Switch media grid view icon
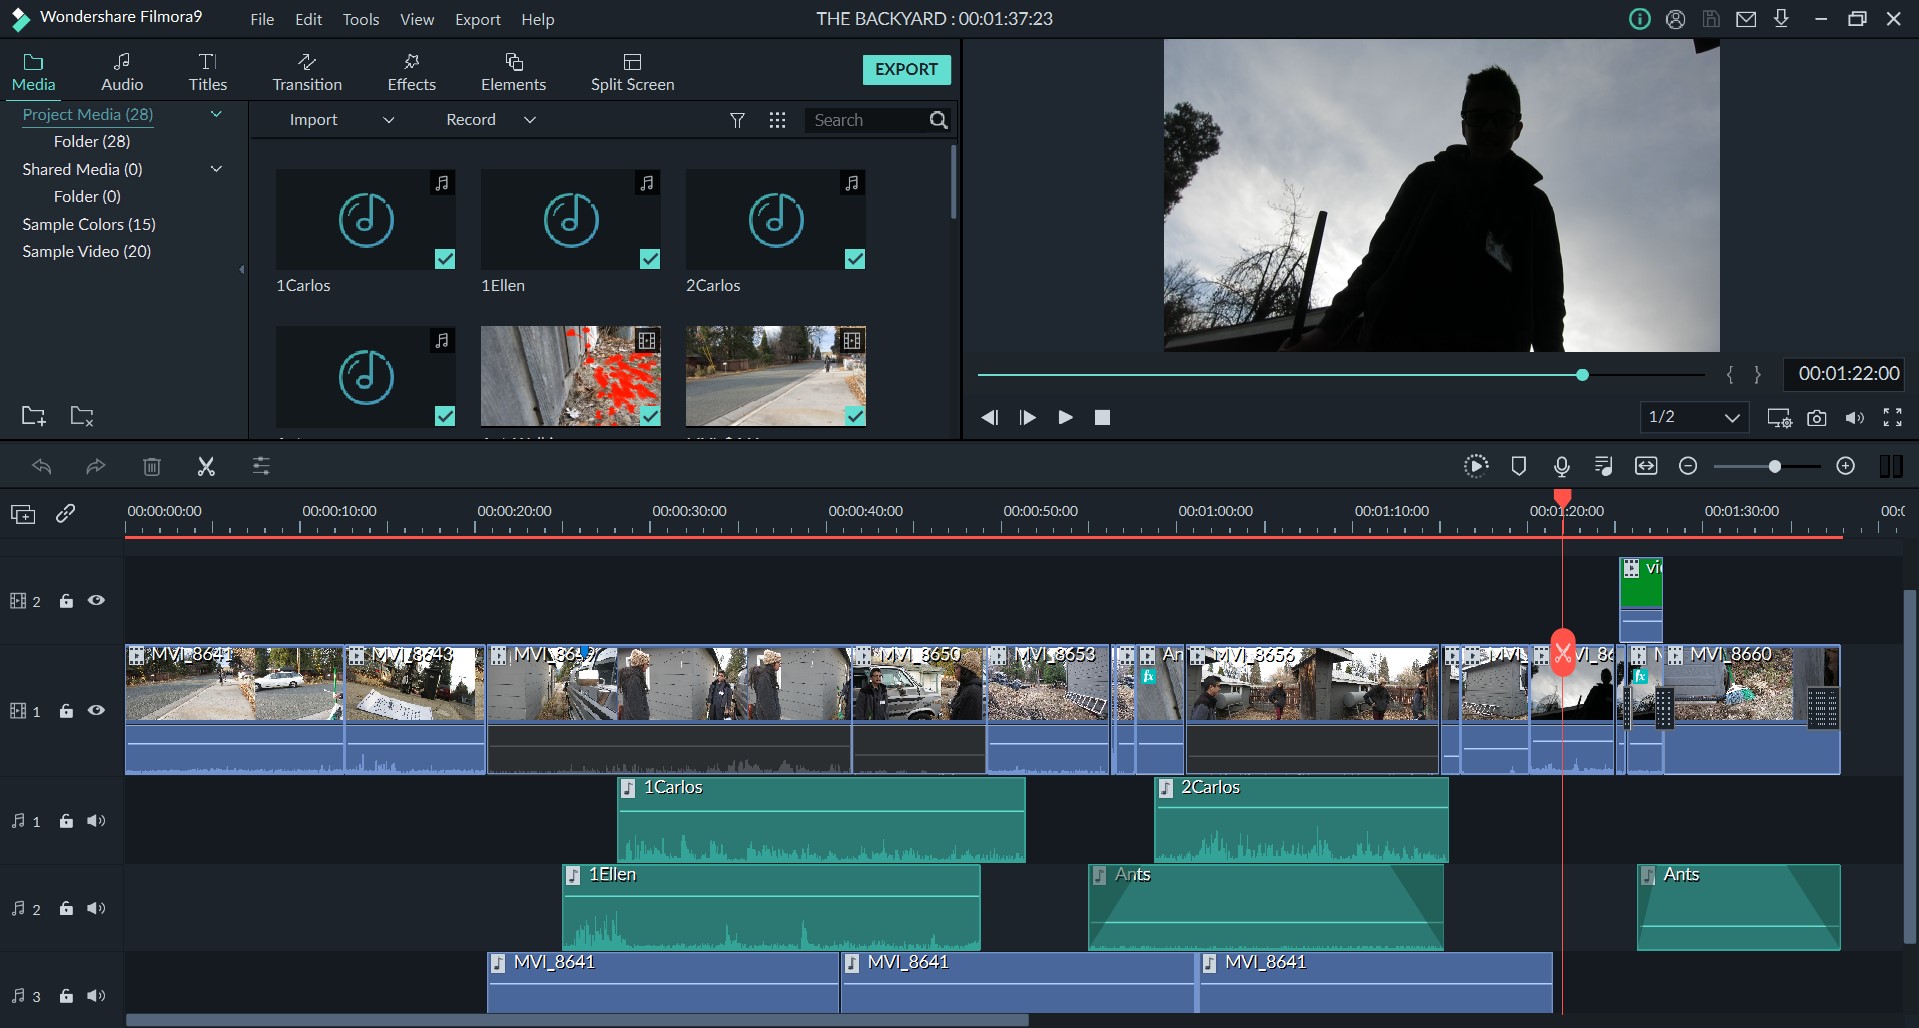Screen dimensions: 1919x1028 point(777,120)
